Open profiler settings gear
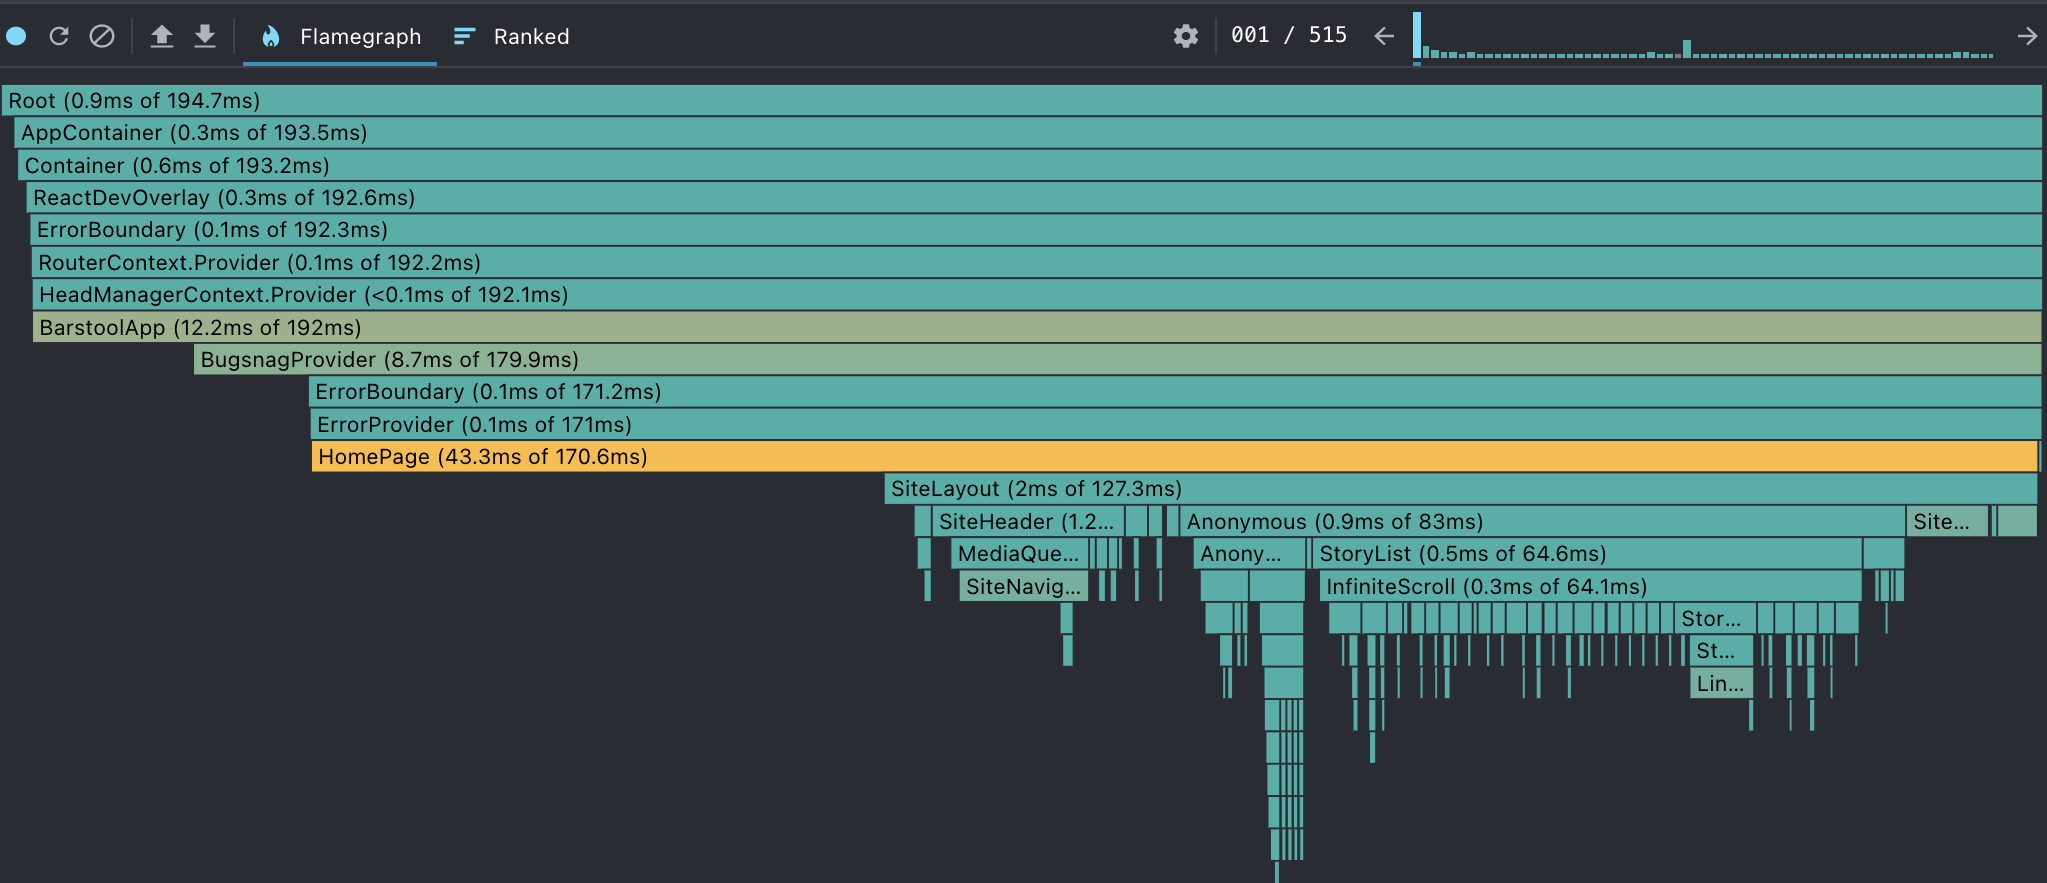 click(x=1185, y=37)
